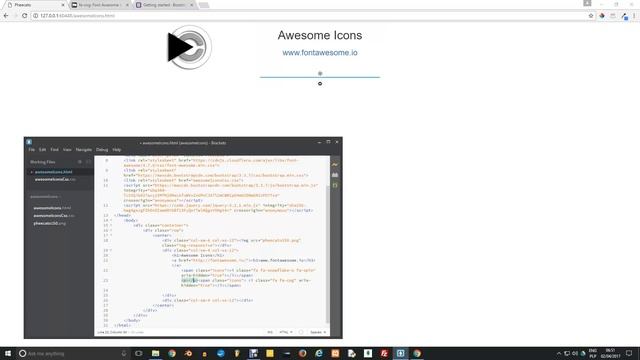This screenshot has width=640, height=360.
Task: Bookmark this page with the star icon
Action: (x=591, y=16)
